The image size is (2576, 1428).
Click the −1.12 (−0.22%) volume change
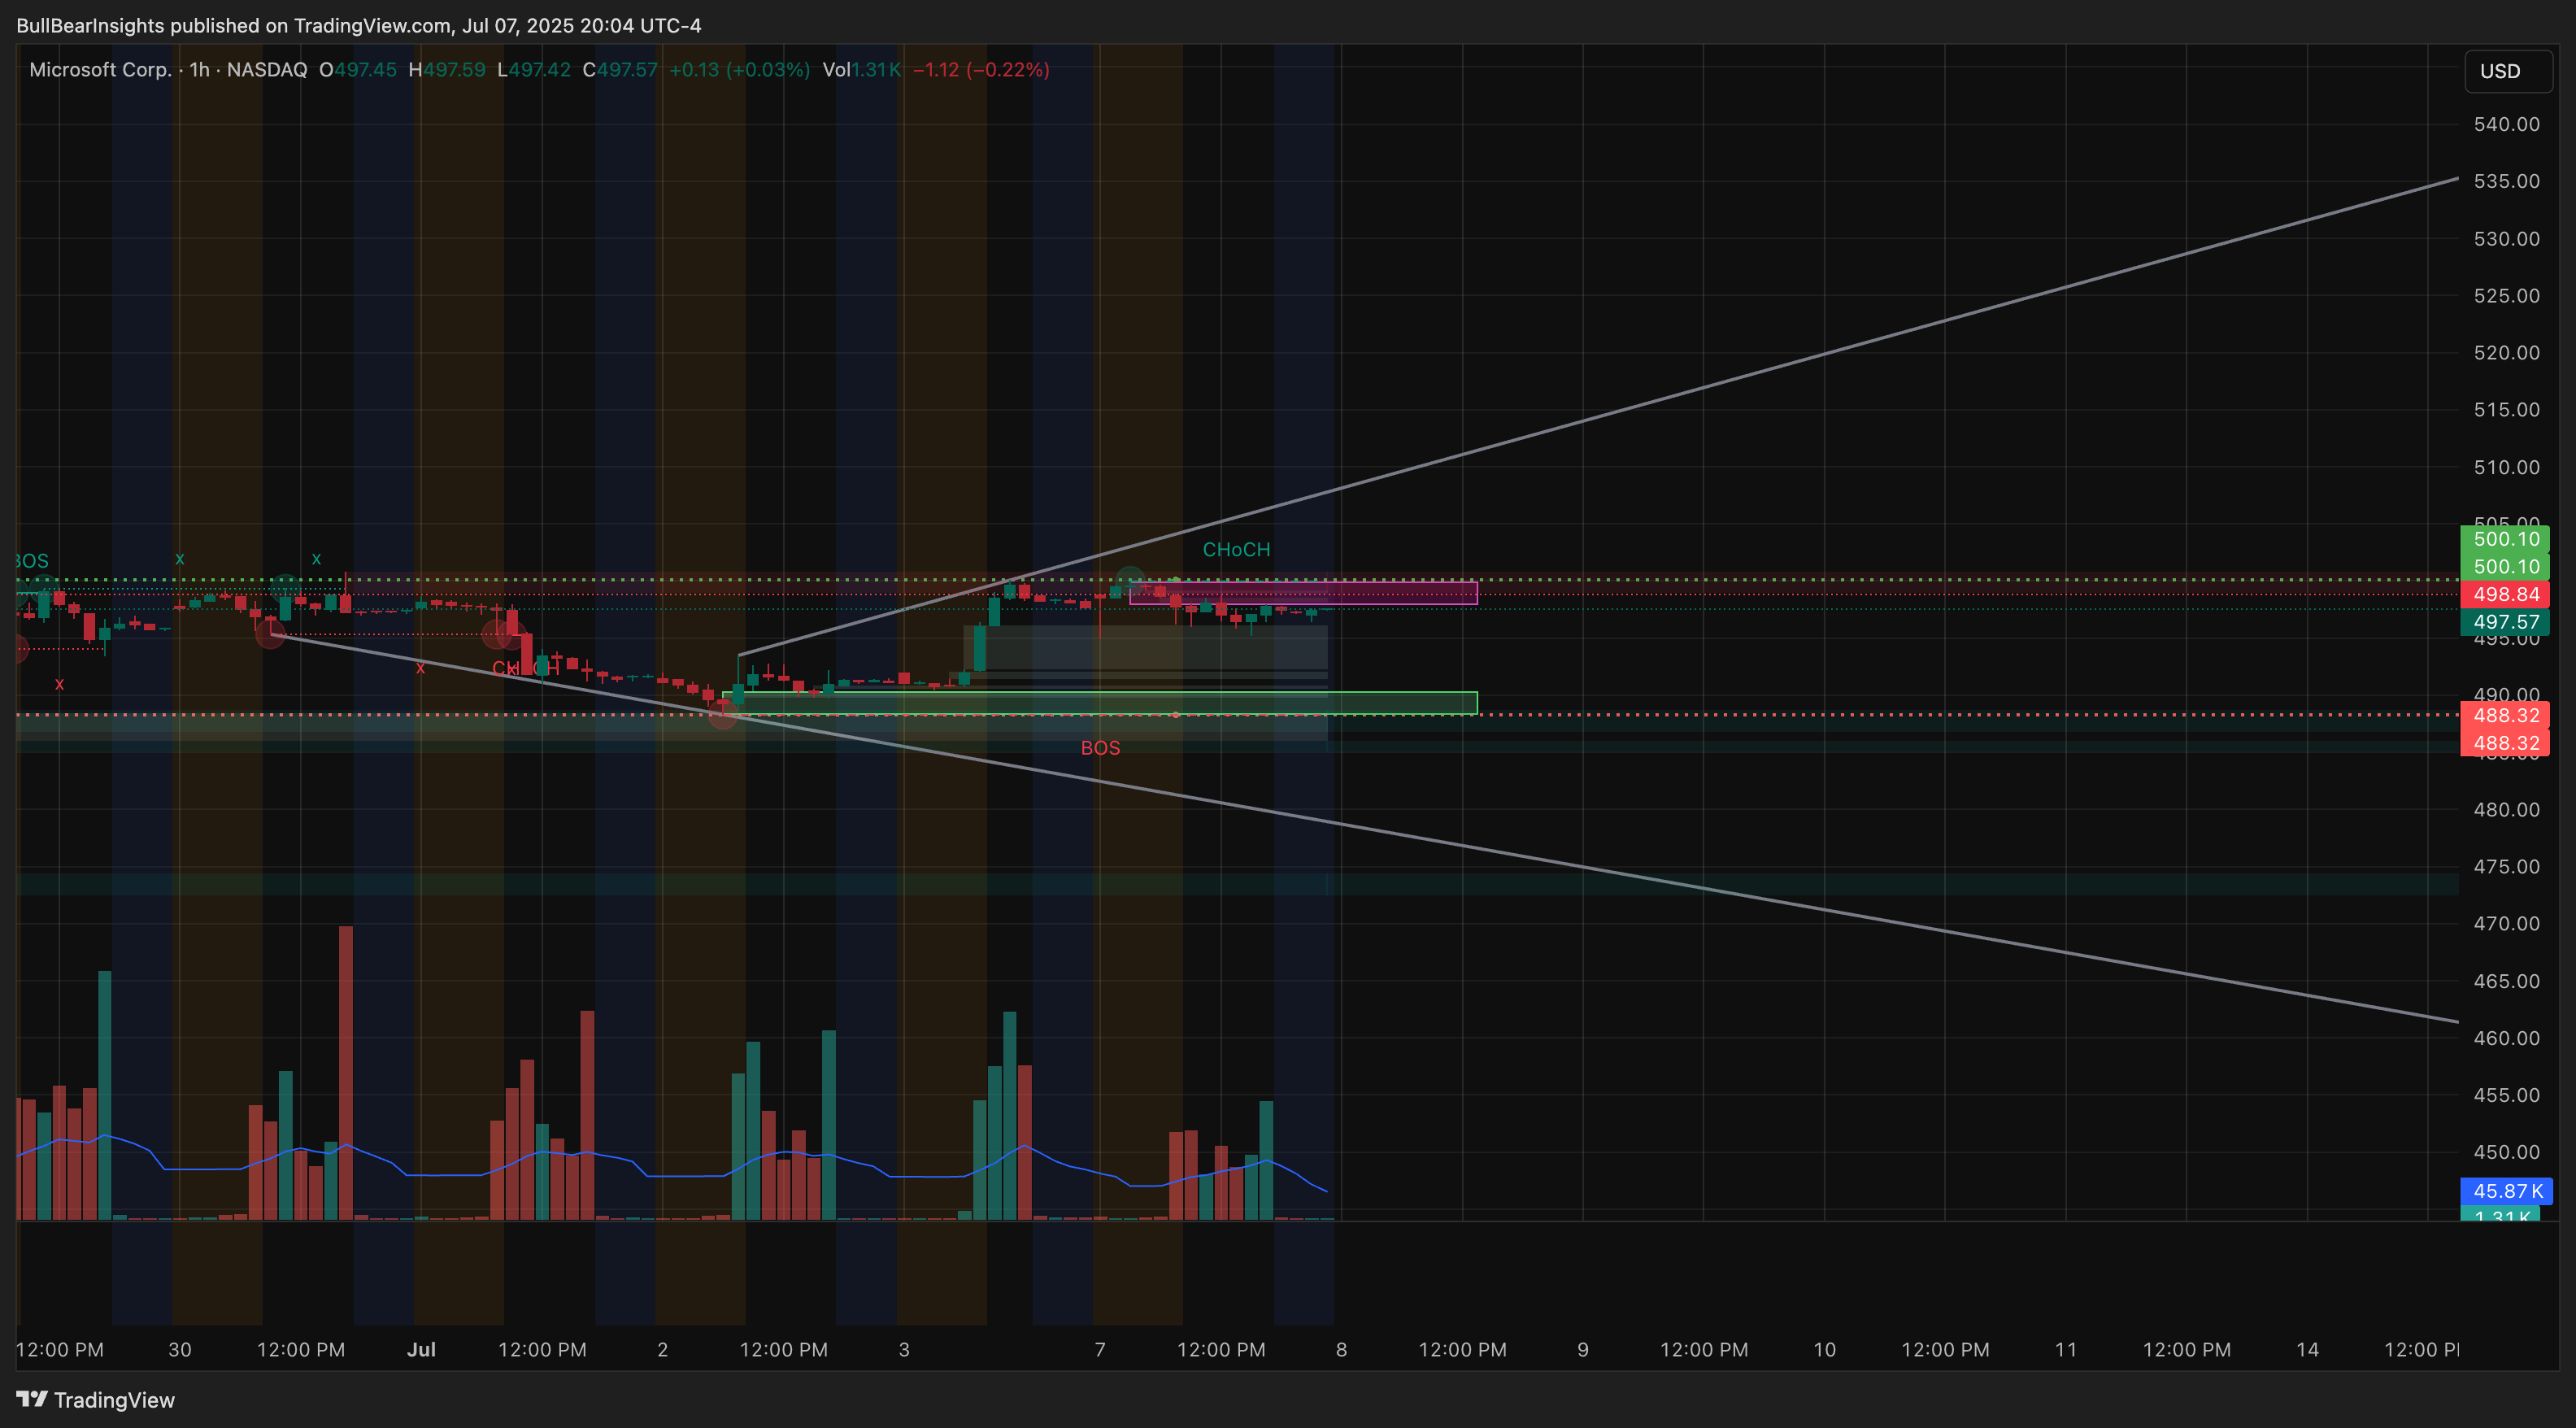pyautogui.click(x=981, y=70)
